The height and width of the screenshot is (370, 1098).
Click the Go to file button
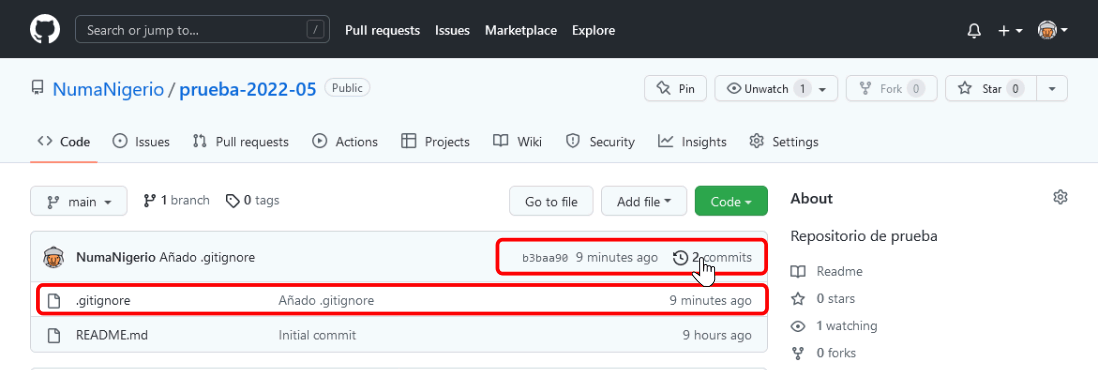point(551,201)
